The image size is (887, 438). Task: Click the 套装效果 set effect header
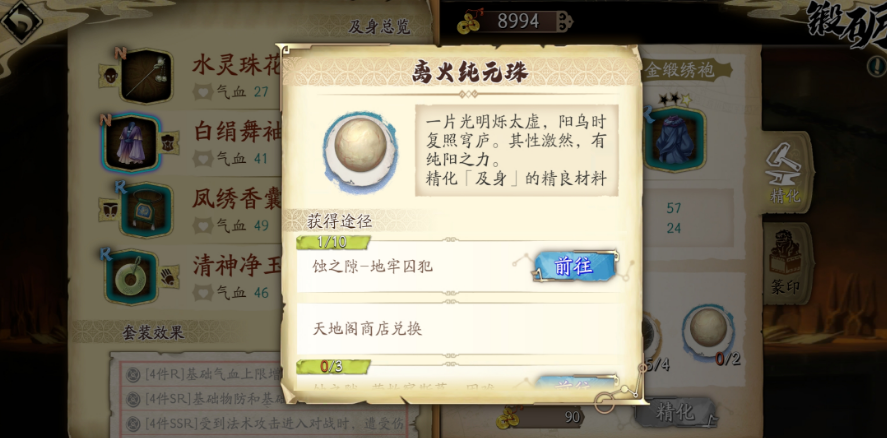point(153,333)
